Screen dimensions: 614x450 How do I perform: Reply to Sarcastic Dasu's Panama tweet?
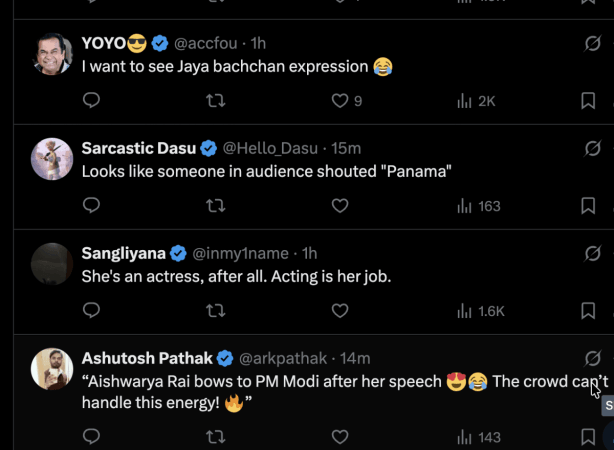tap(91, 205)
